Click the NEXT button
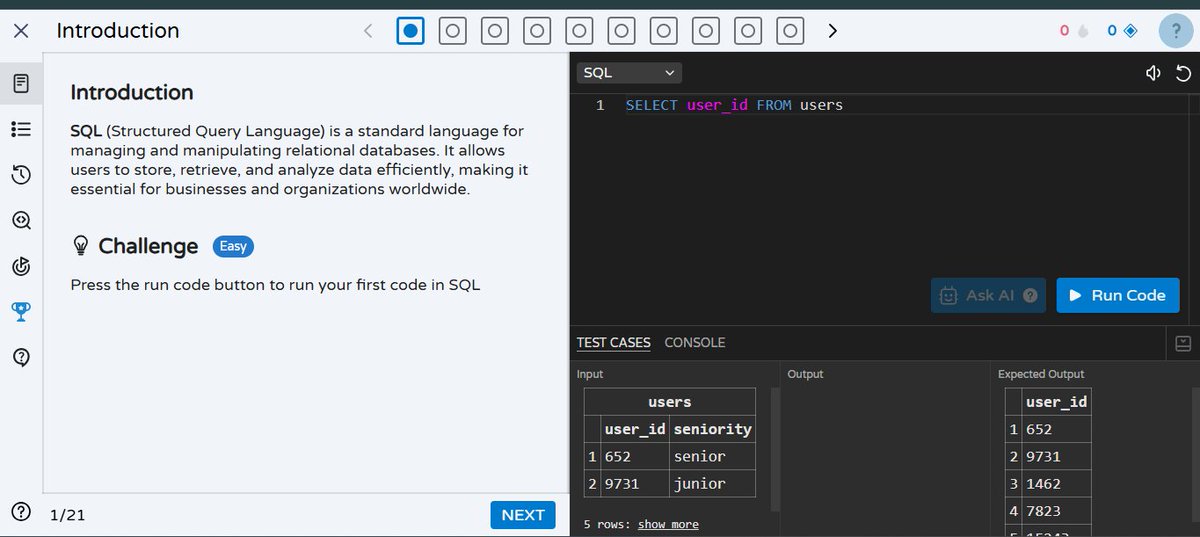 coord(523,515)
